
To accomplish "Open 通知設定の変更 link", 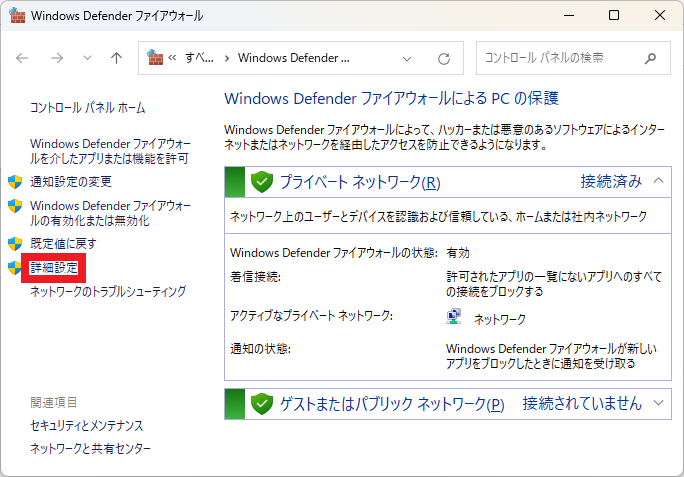I will click(71, 182).
